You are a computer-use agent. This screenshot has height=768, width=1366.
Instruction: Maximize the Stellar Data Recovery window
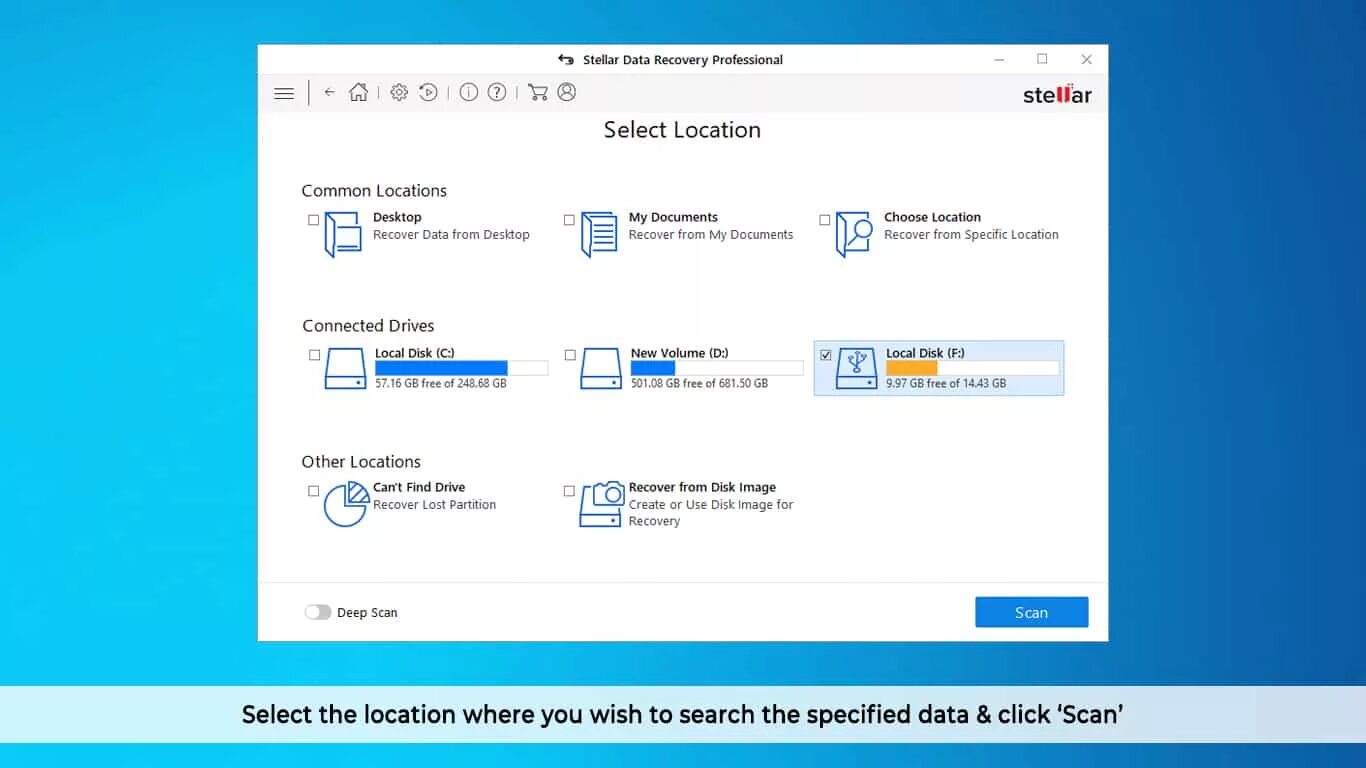(x=1042, y=60)
